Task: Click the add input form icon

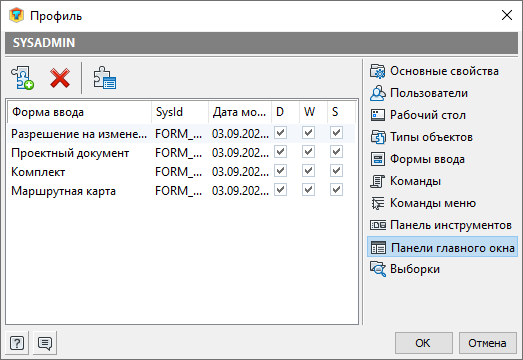Action: pyautogui.click(x=22, y=78)
